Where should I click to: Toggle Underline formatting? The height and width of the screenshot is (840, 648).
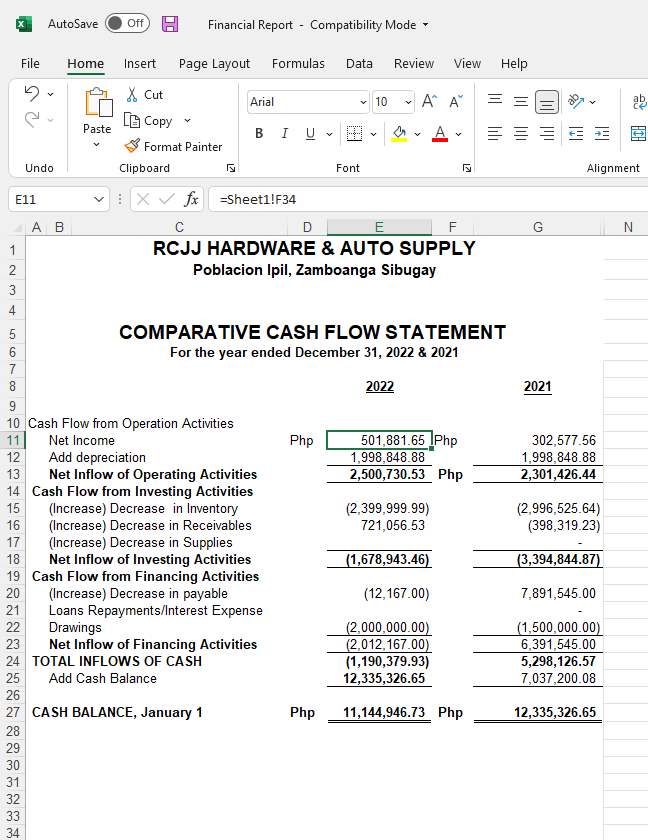(x=310, y=133)
